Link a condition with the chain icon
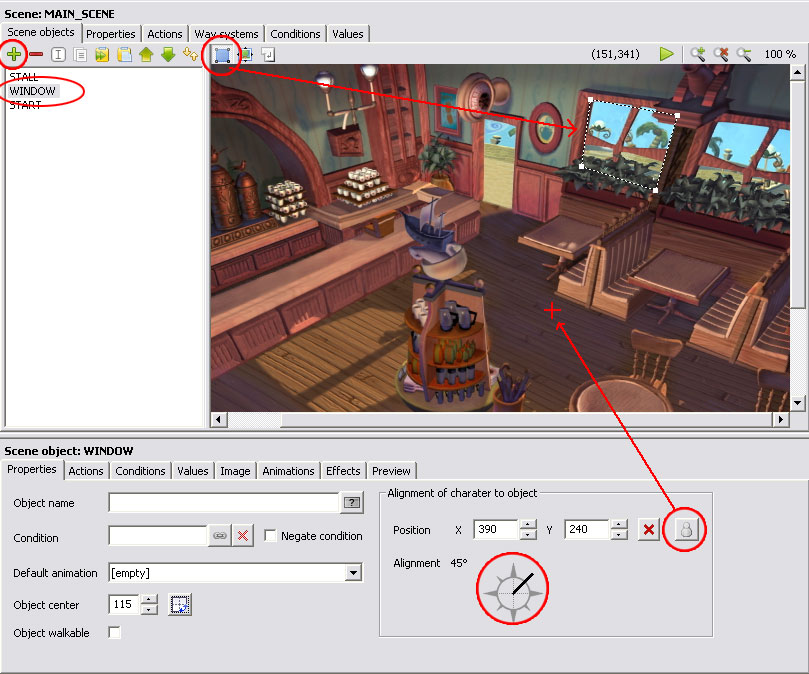Screen dimensions: 809x674 click(220, 536)
